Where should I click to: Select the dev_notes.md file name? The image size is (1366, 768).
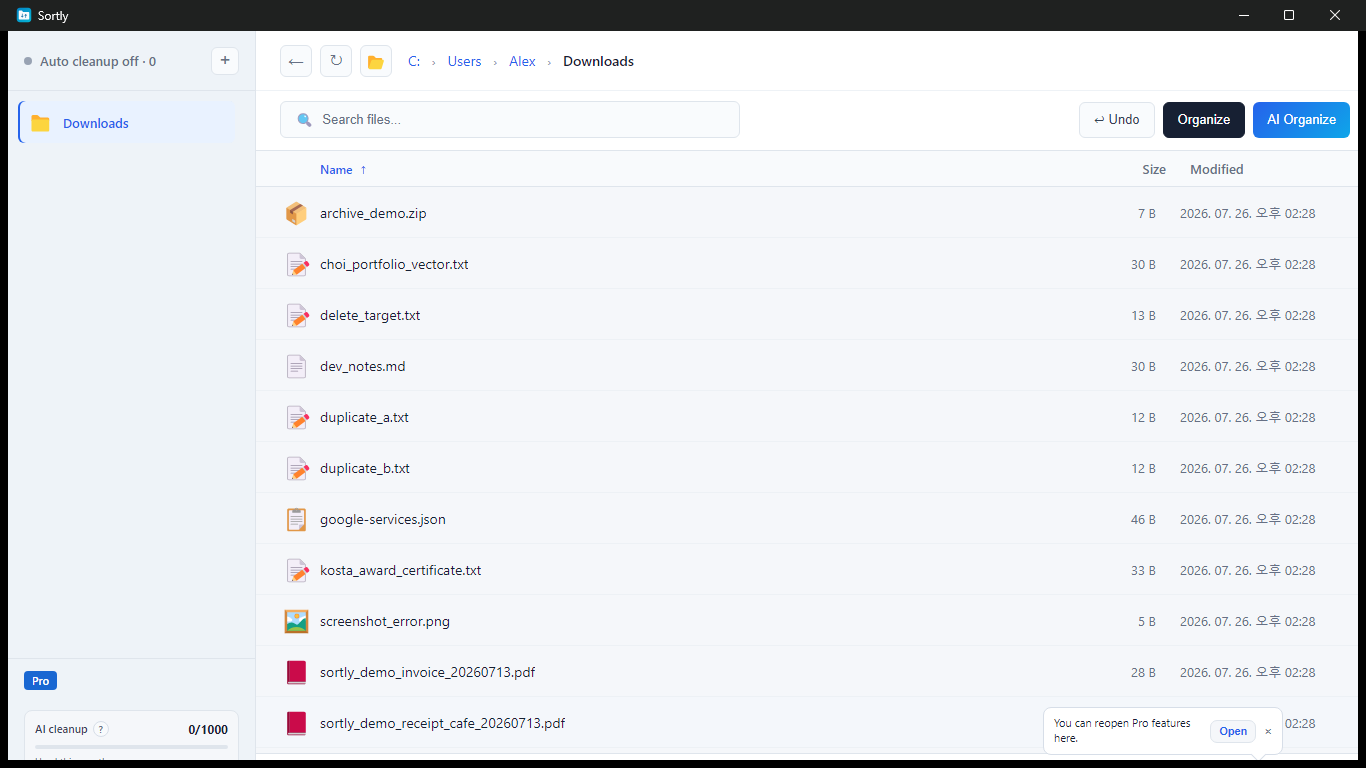point(363,366)
